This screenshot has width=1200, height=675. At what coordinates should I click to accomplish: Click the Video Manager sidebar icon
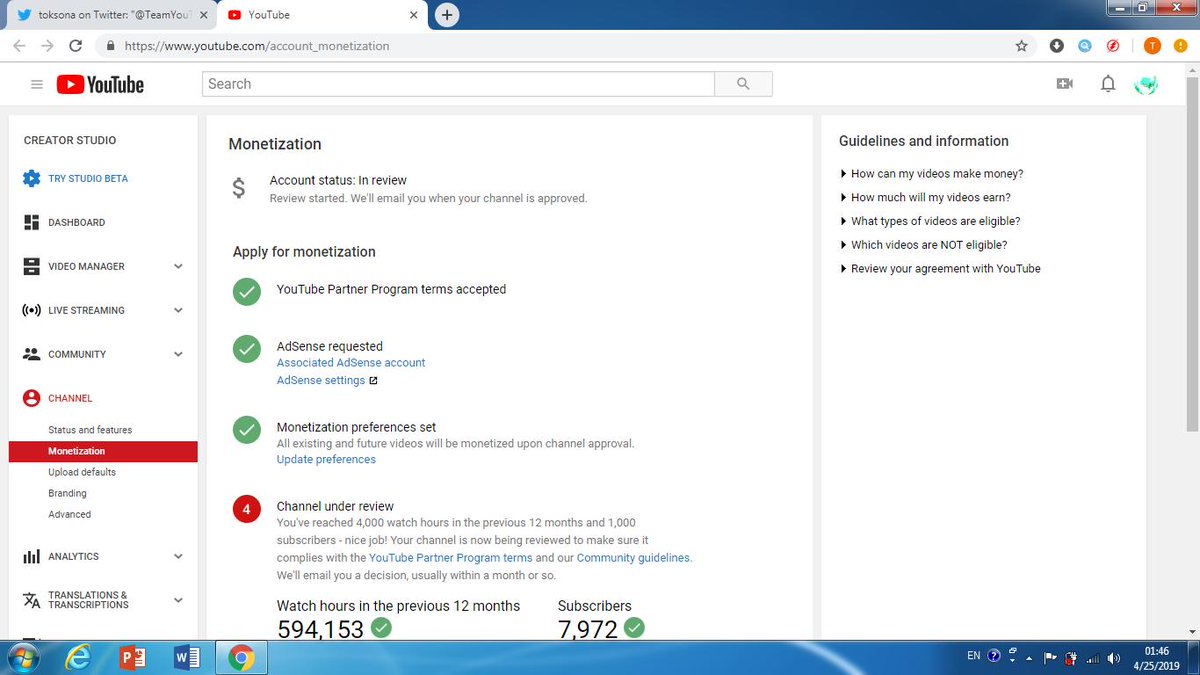pos(31,267)
